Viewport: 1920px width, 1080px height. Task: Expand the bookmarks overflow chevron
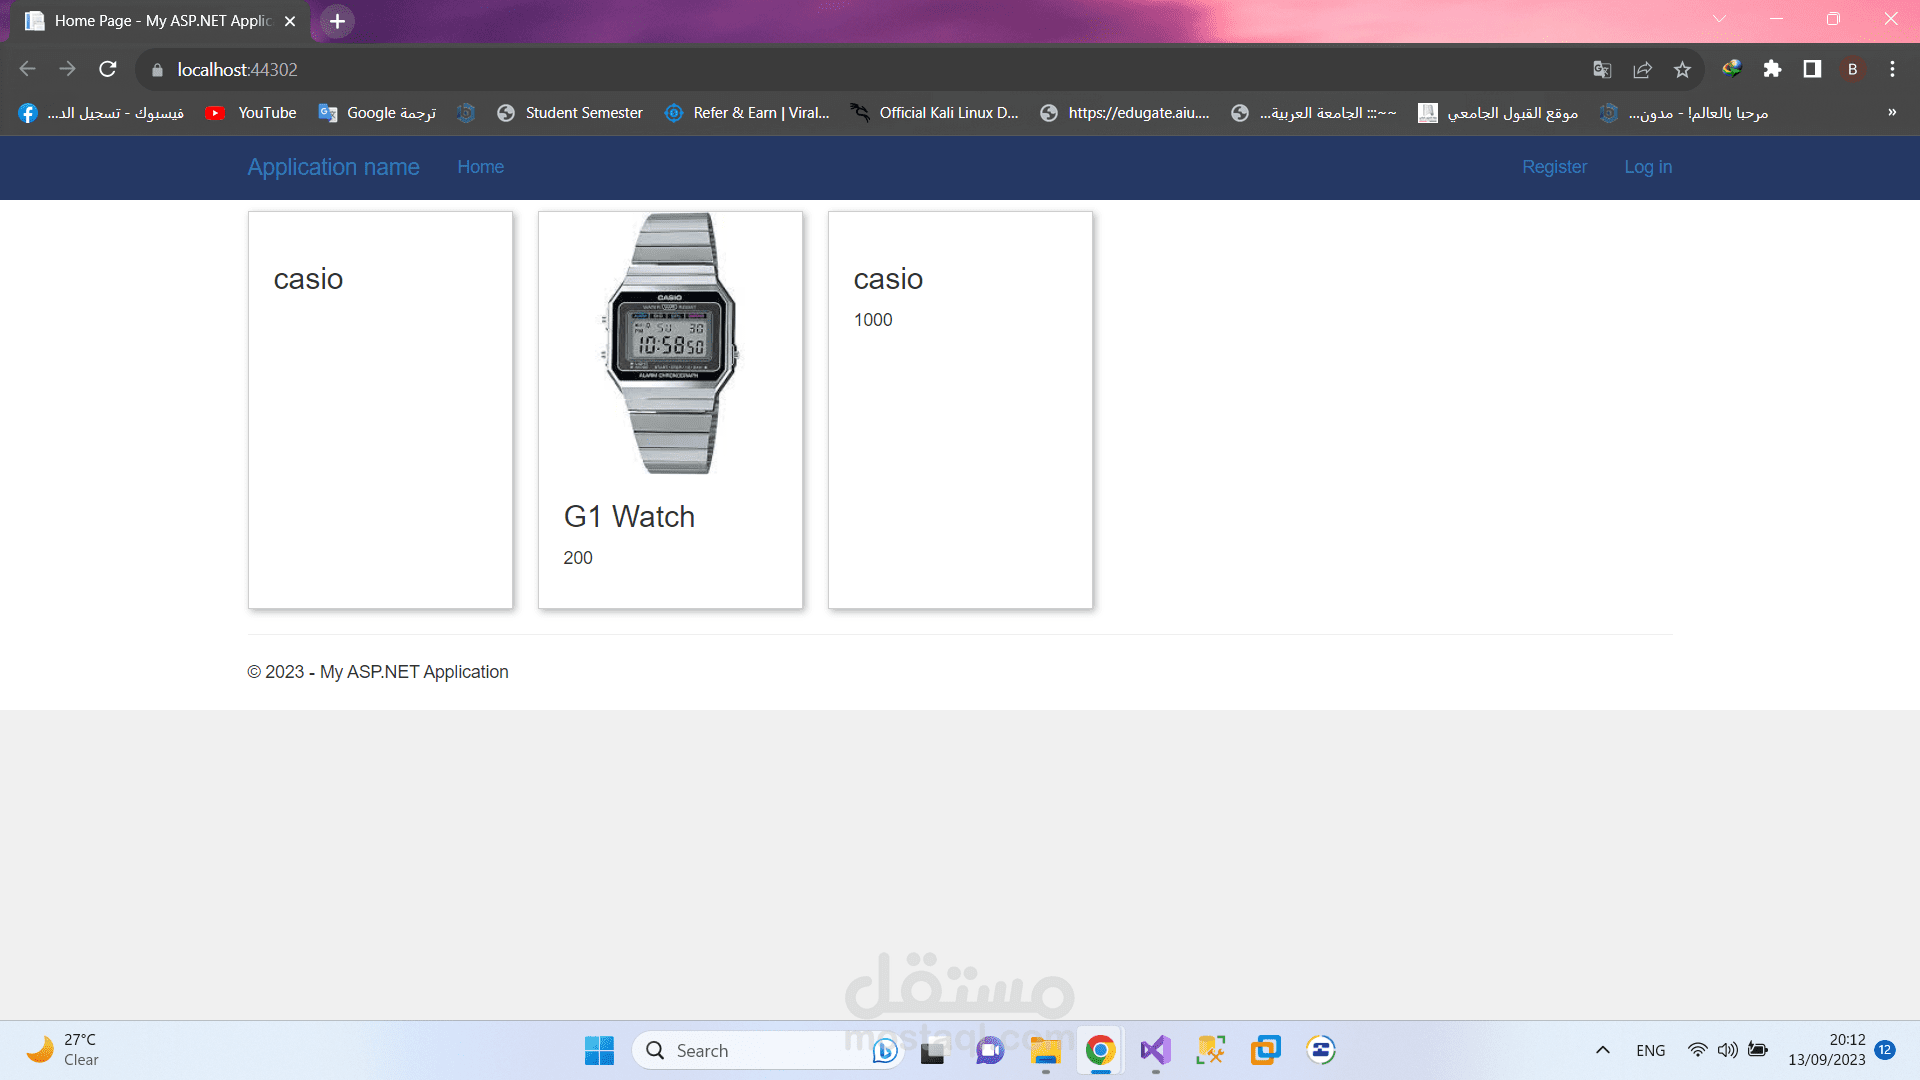(1894, 112)
